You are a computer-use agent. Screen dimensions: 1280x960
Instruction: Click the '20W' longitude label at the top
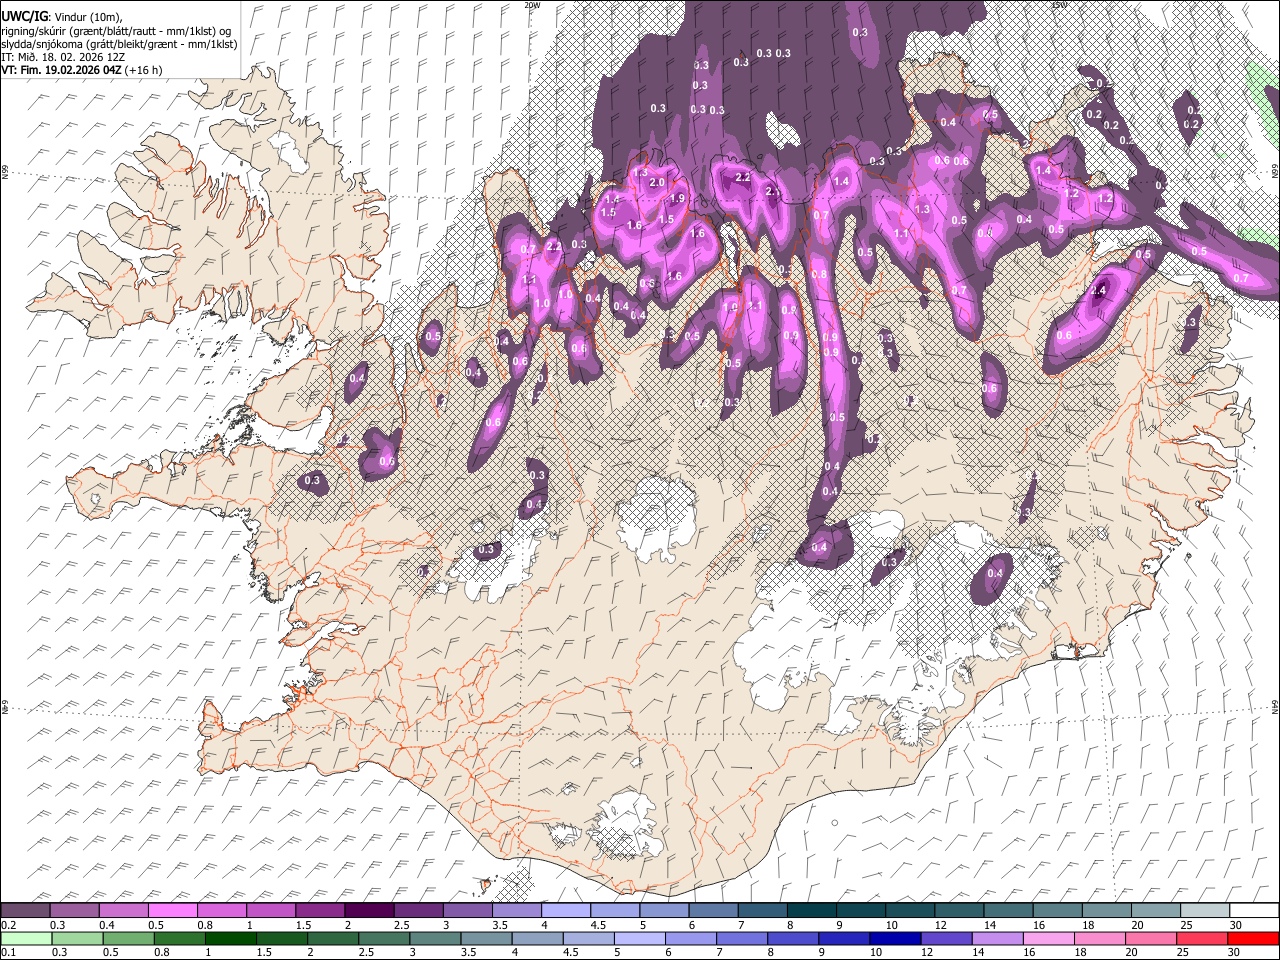[532, 5]
